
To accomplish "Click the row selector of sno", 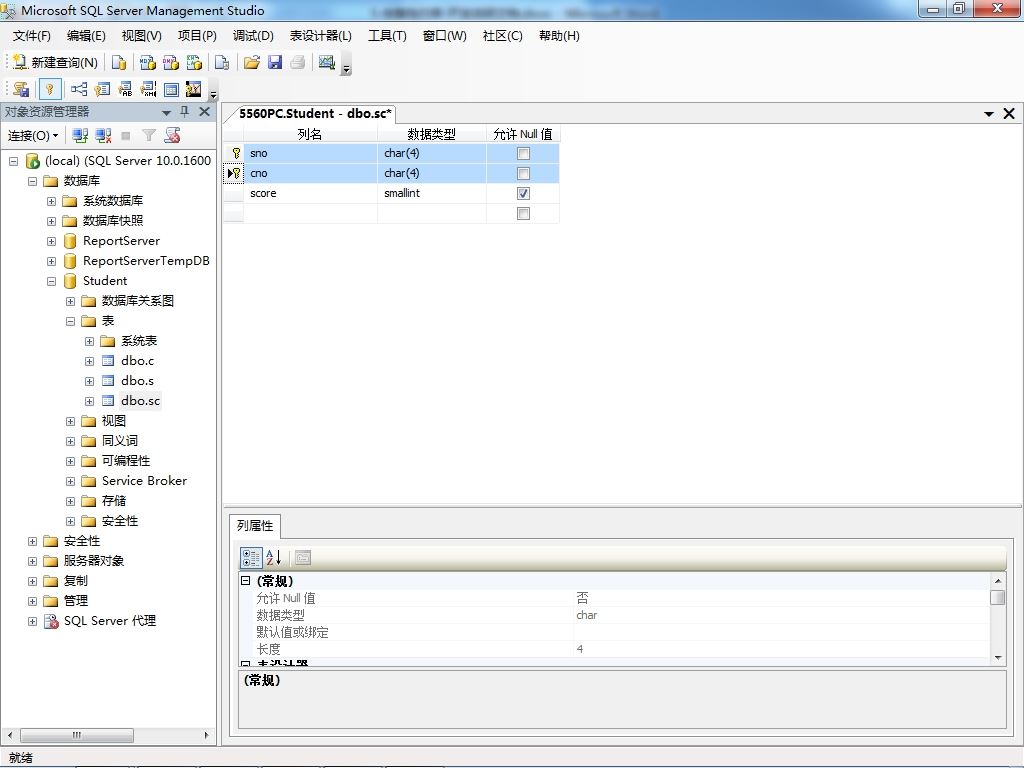I will point(234,153).
